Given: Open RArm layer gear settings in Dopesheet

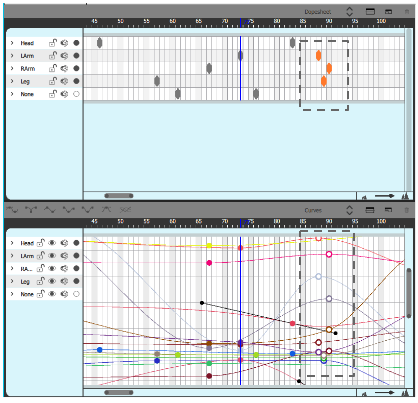Looking at the screenshot, I should 64,68.
